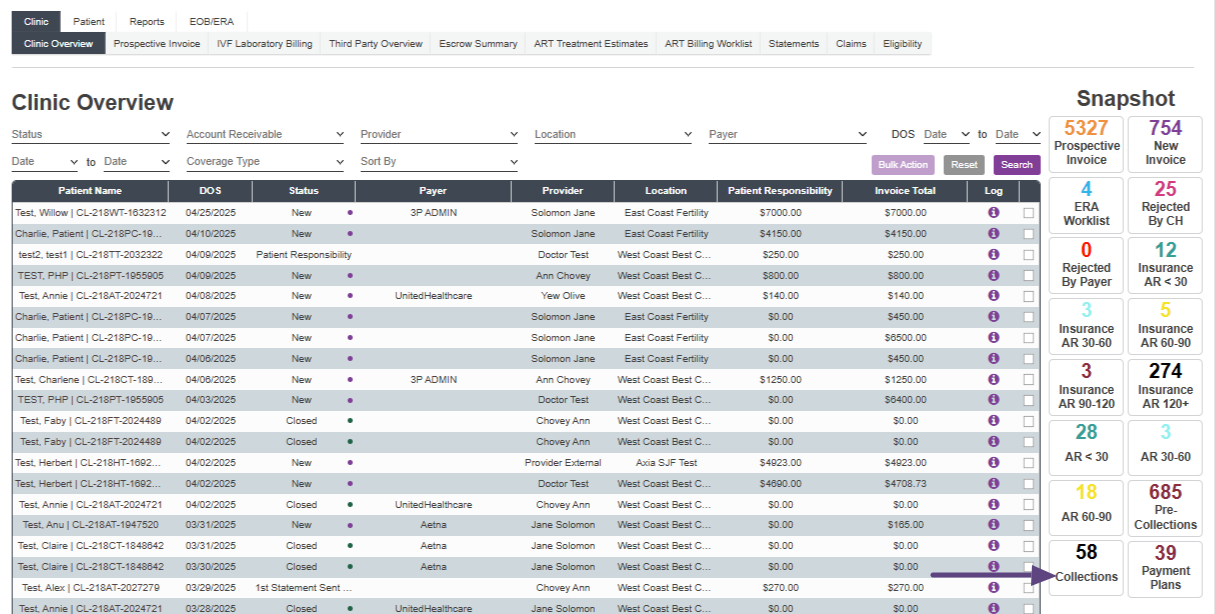Click log info icon for Test, Charlene row
The height and width of the screenshot is (614, 1215).
click(x=993, y=379)
